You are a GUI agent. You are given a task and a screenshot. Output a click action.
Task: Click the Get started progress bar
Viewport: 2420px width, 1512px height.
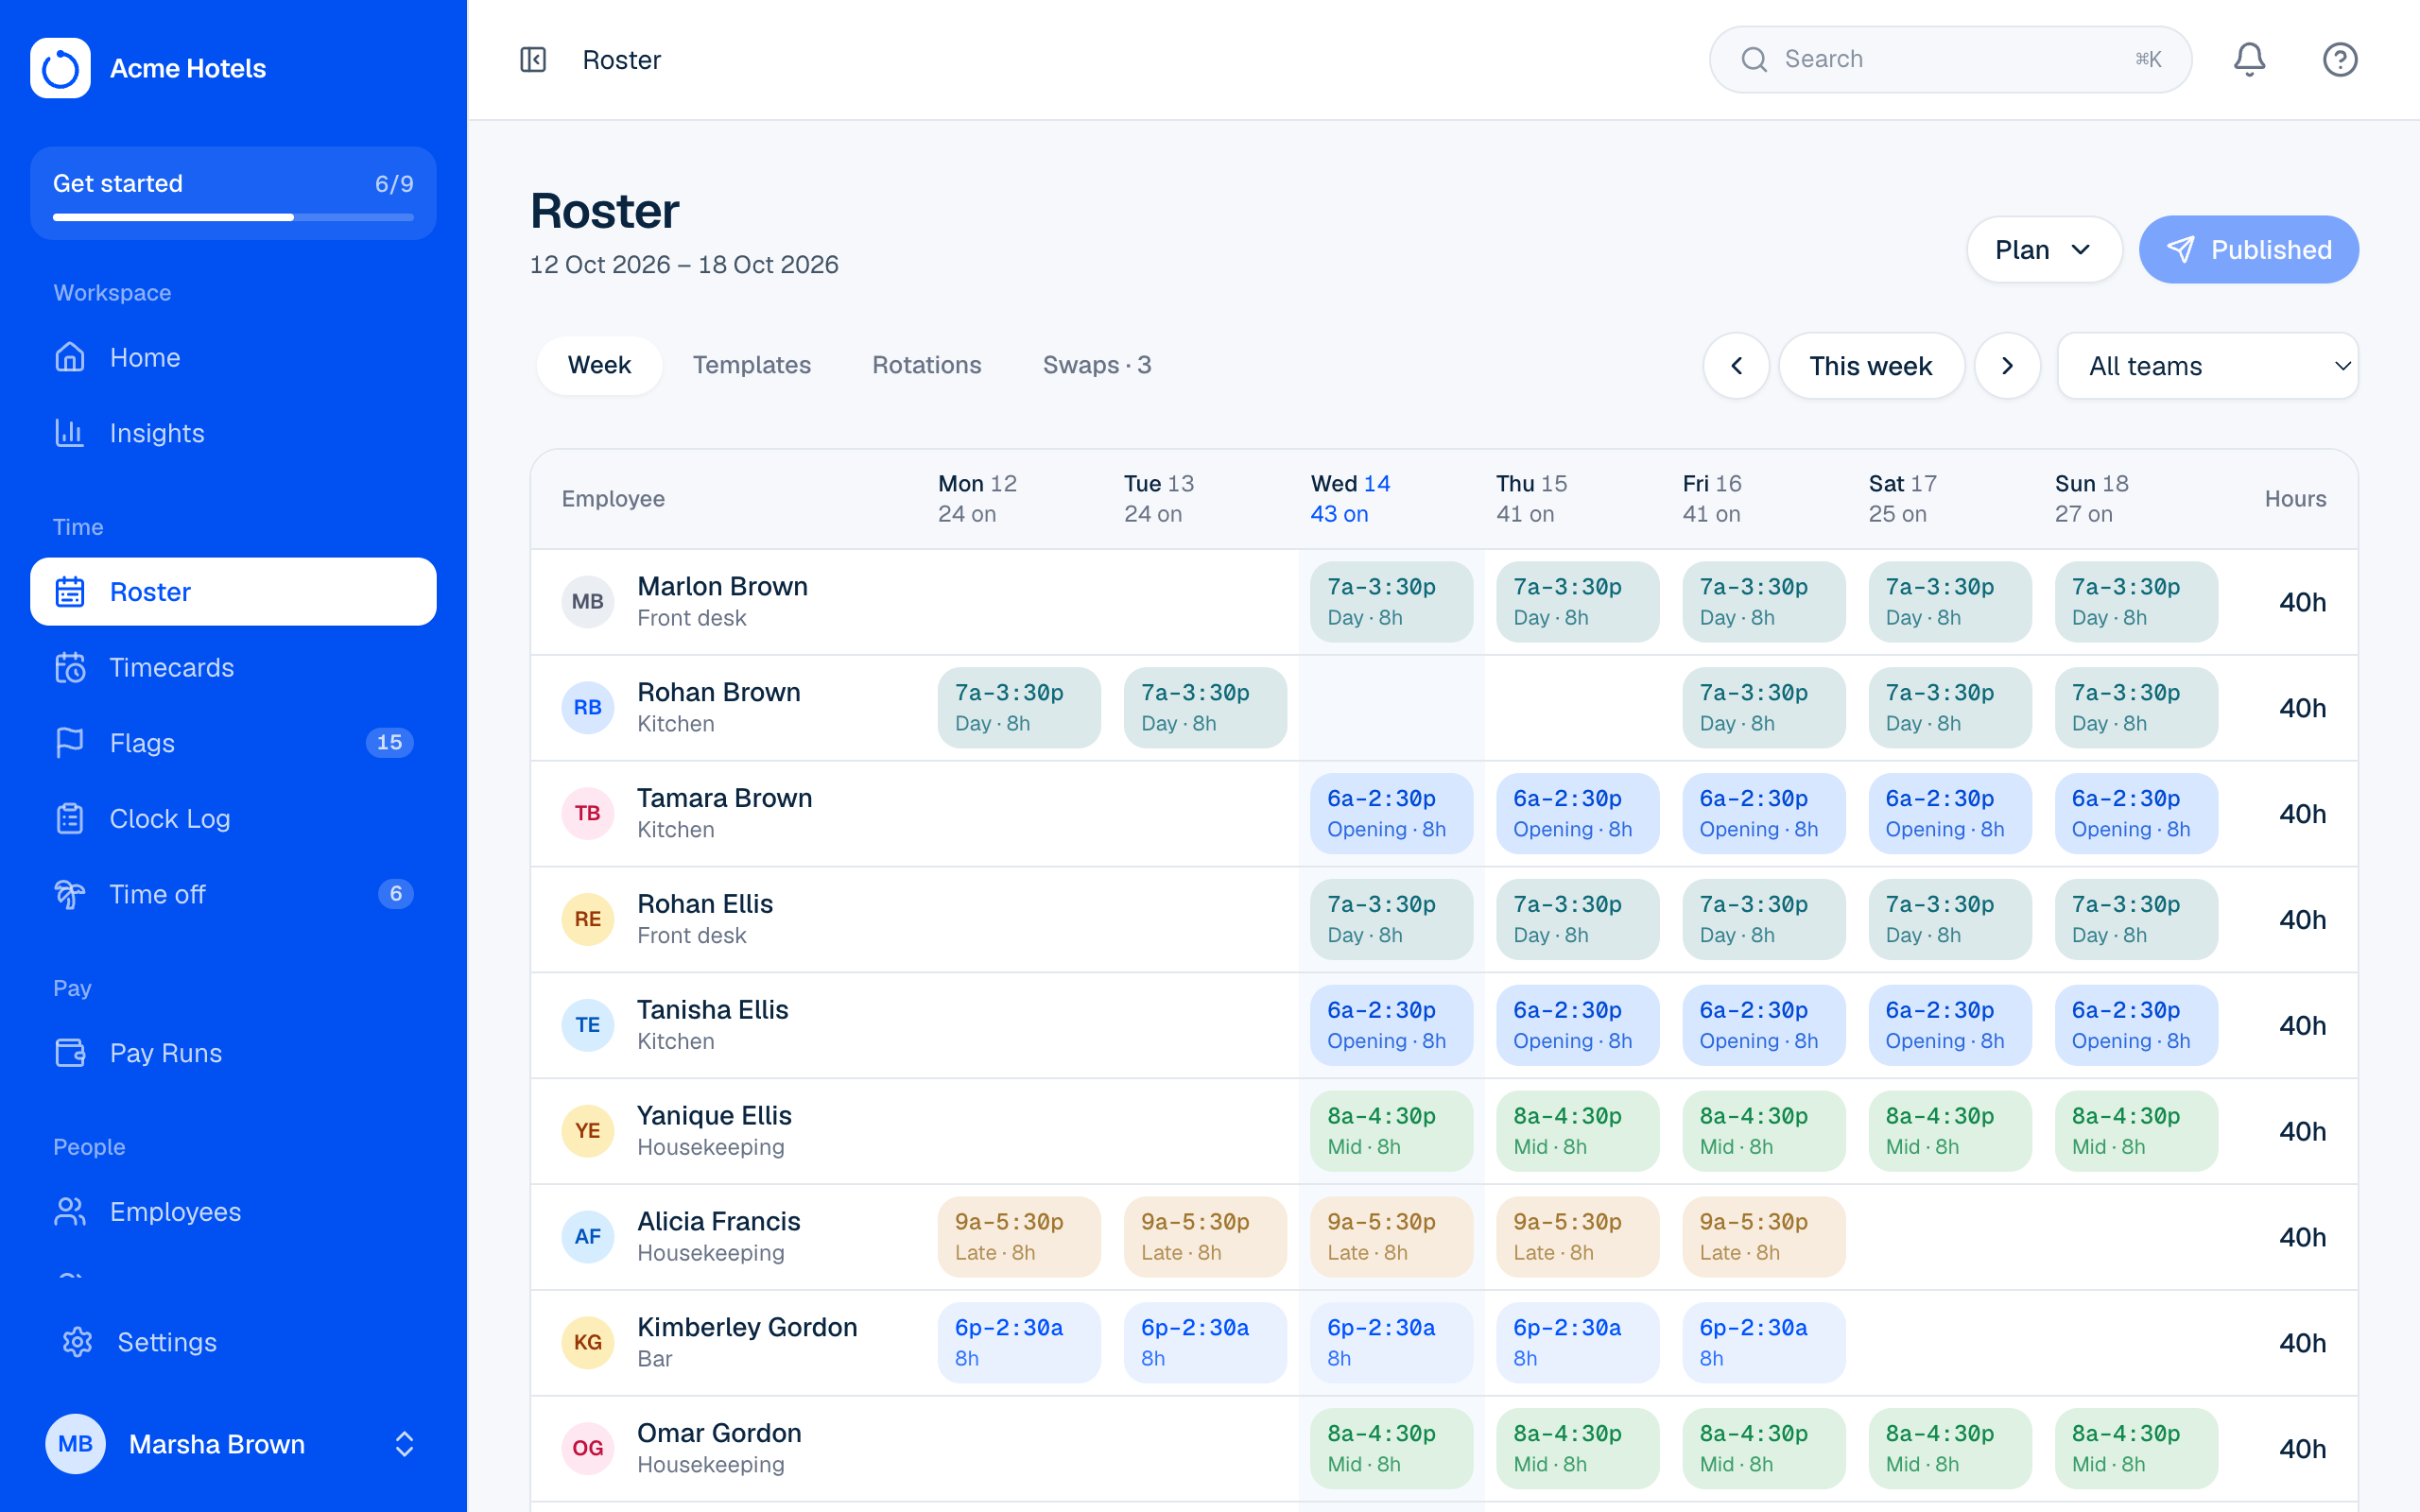coord(233,217)
